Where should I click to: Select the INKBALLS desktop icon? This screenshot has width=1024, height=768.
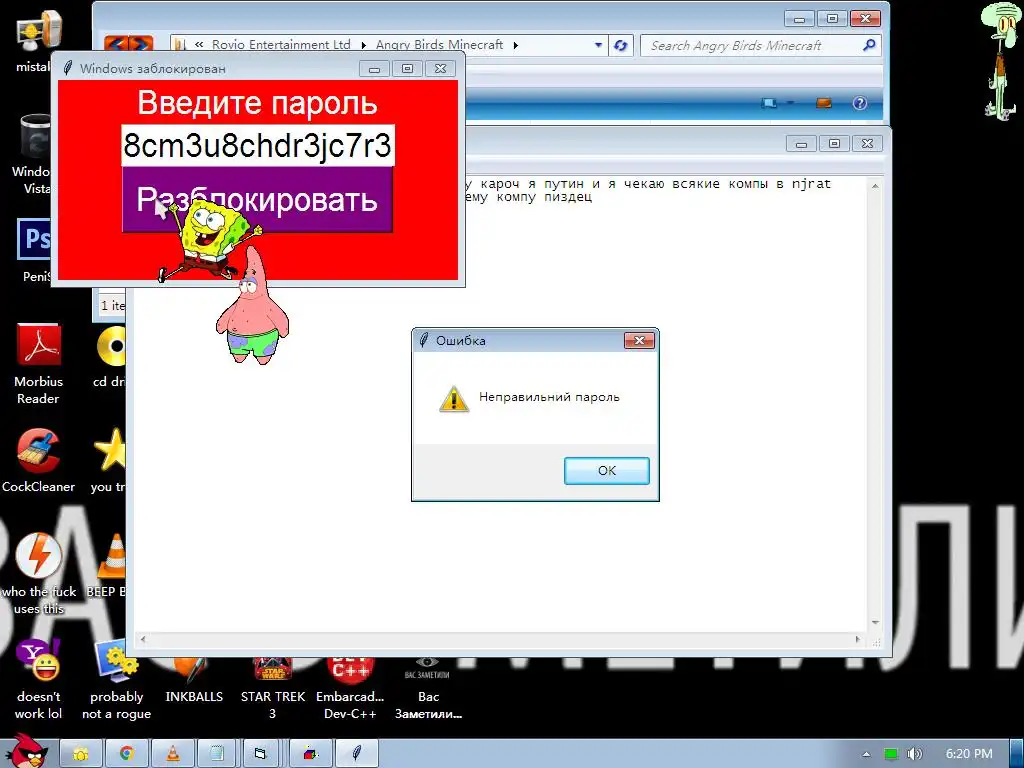pos(194,681)
